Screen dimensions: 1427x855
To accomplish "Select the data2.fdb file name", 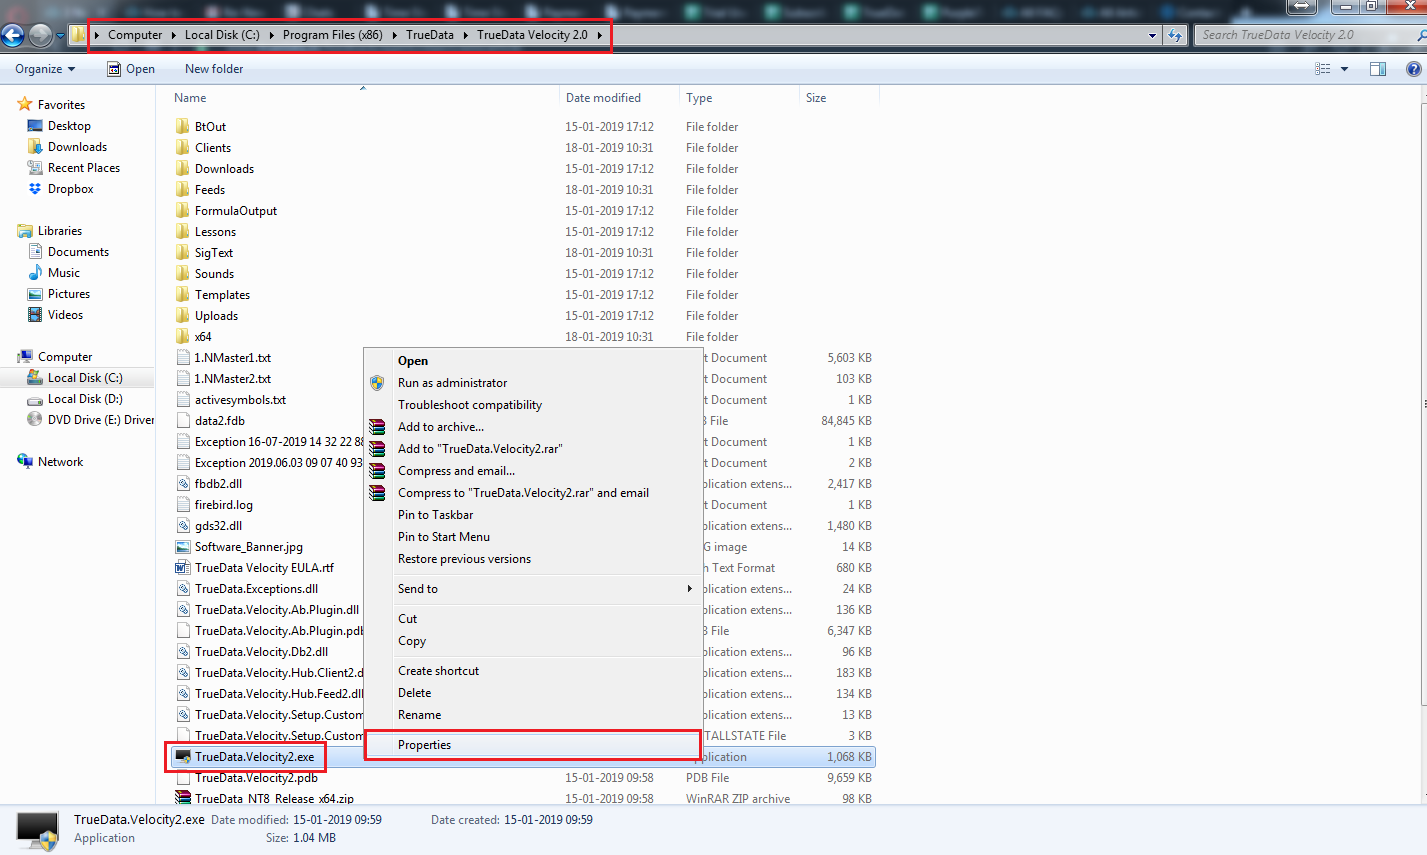I will (x=220, y=421).
